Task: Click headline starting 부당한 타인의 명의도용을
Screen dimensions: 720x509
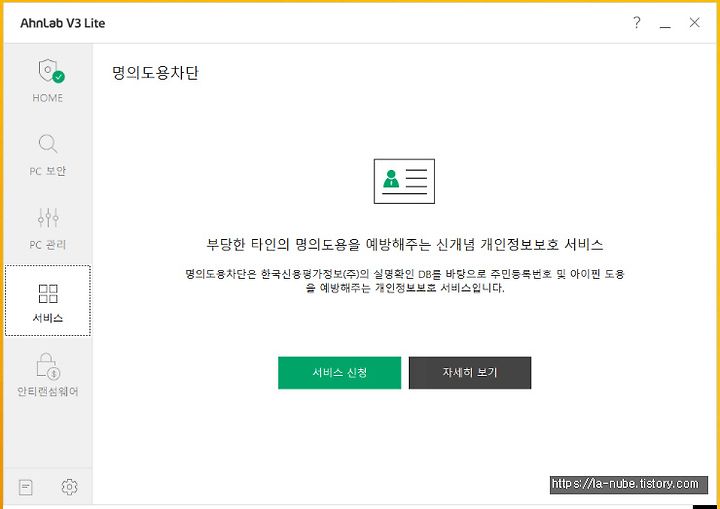Action: click(405, 244)
